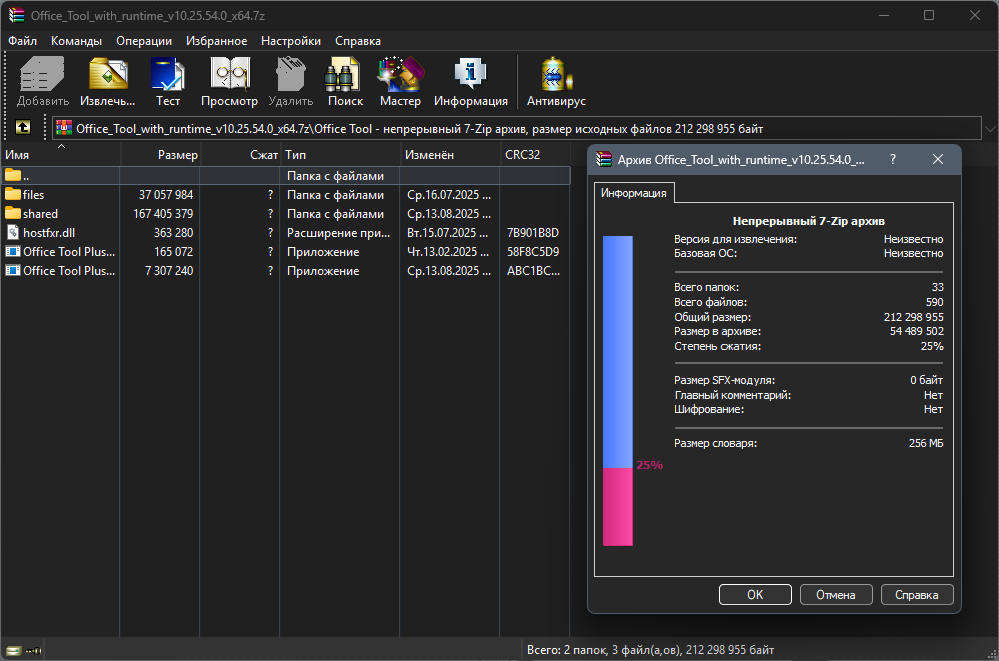Image resolution: width=999 pixels, height=661 pixels.
Task: Select the ".." parent folder icon
Action: pyautogui.click(x=13, y=175)
